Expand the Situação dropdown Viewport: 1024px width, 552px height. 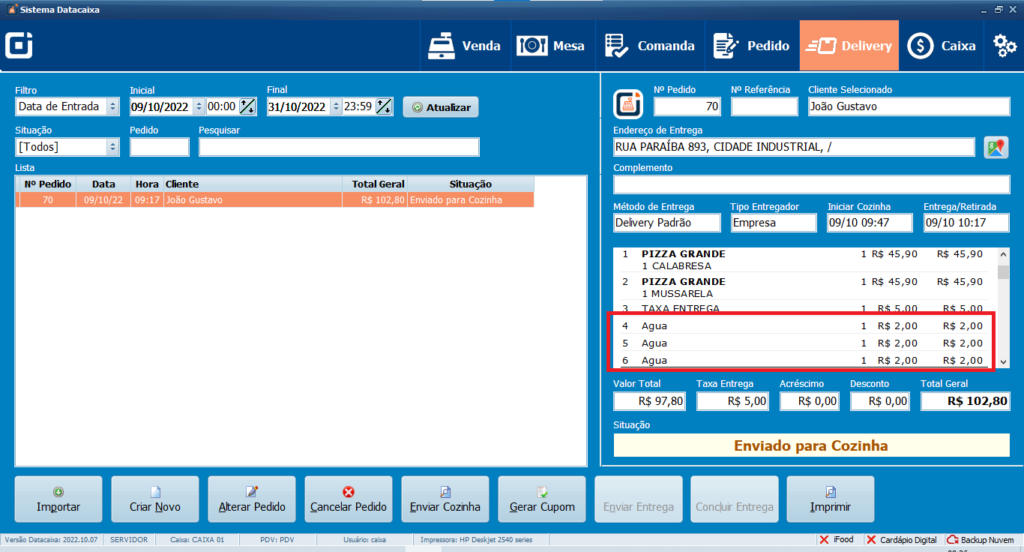(x=112, y=147)
